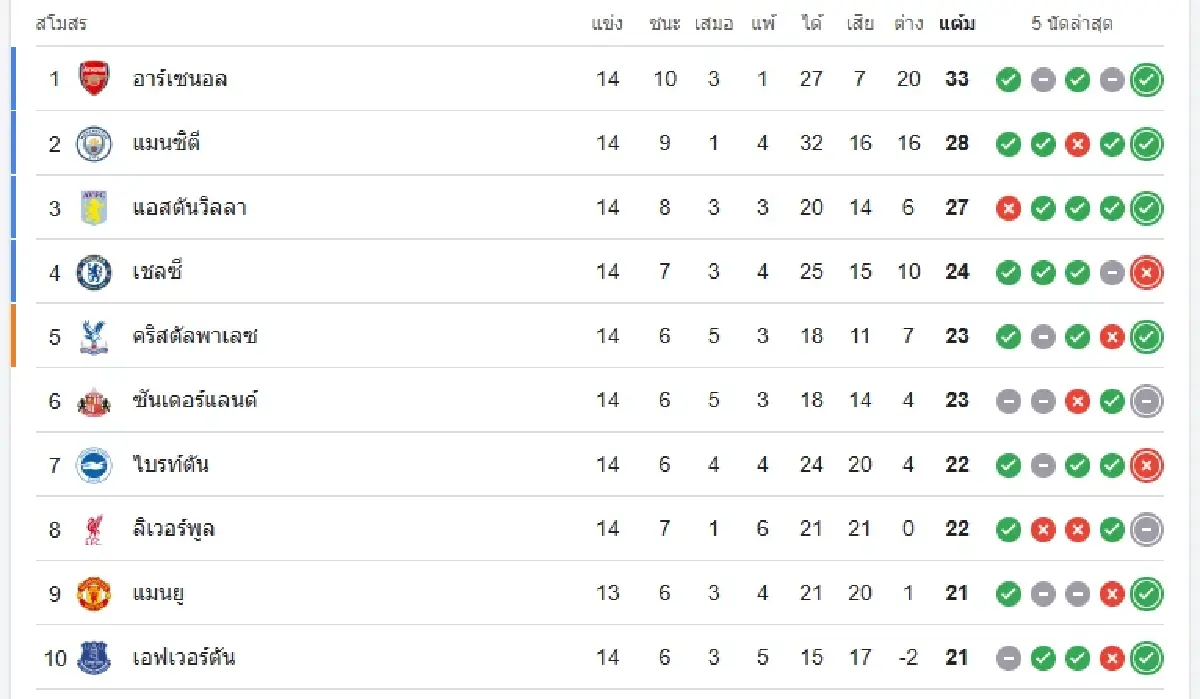Click the Sunderland club crest
The width and height of the screenshot is (1200, 699).
click(94, 401)
